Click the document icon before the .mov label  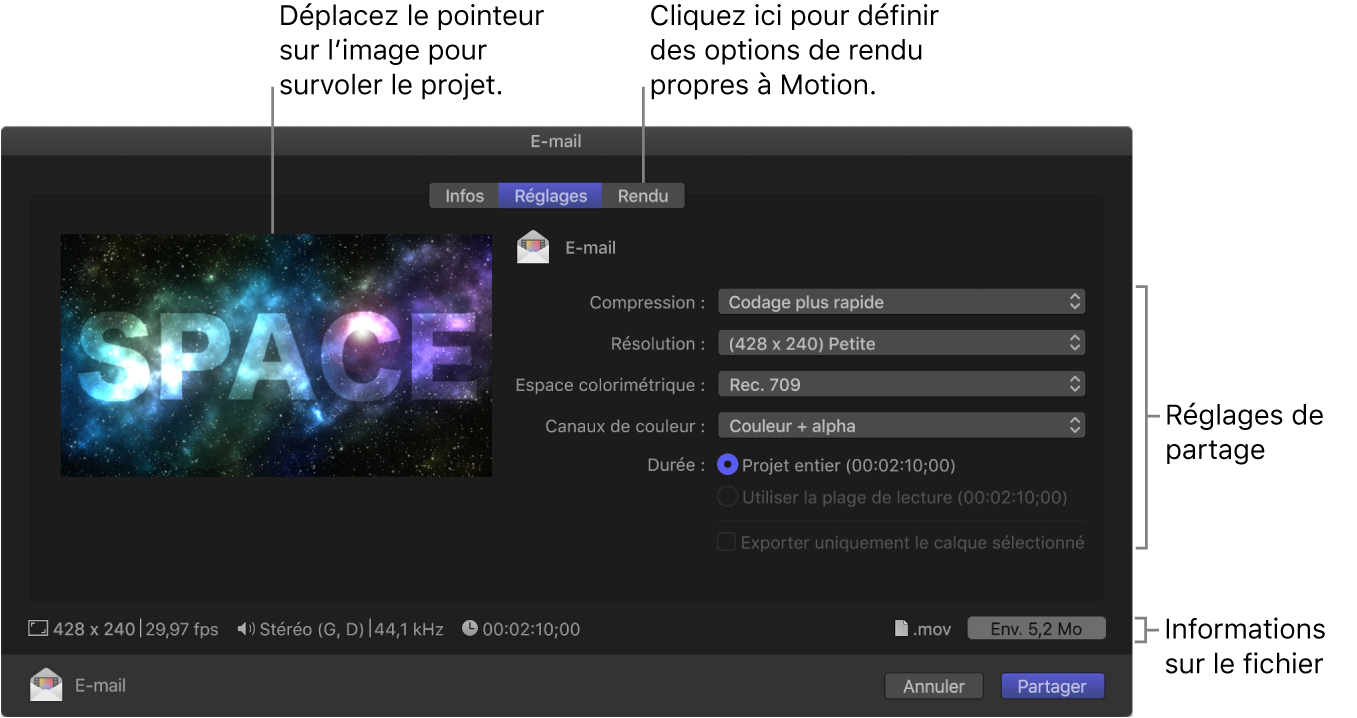(x=903, y=628)
